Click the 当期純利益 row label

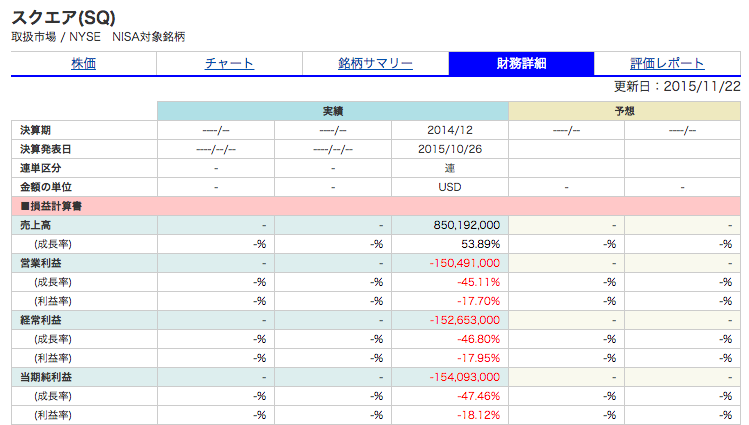click(x=46, y=377)
